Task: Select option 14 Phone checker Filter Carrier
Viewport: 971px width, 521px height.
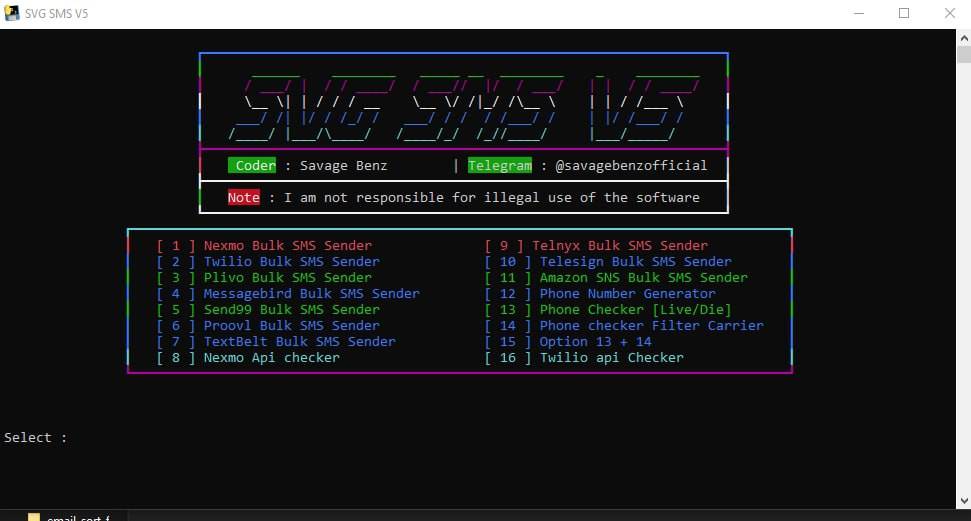Action: pos(624,326)
